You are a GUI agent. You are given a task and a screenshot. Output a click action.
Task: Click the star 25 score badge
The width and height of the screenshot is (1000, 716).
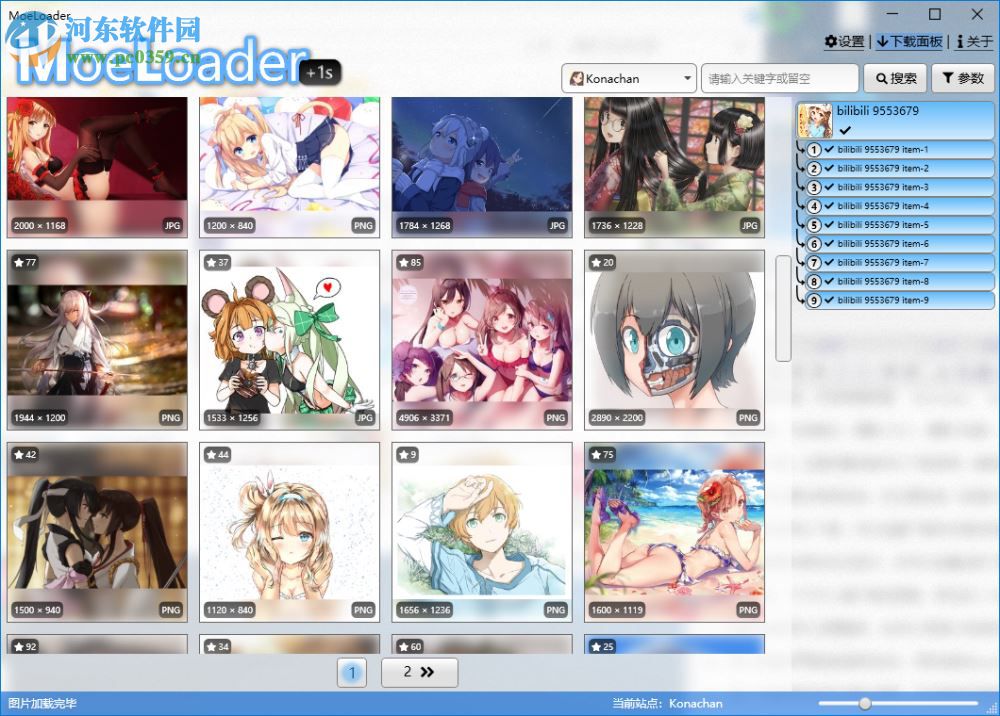[x=603, y=647]
